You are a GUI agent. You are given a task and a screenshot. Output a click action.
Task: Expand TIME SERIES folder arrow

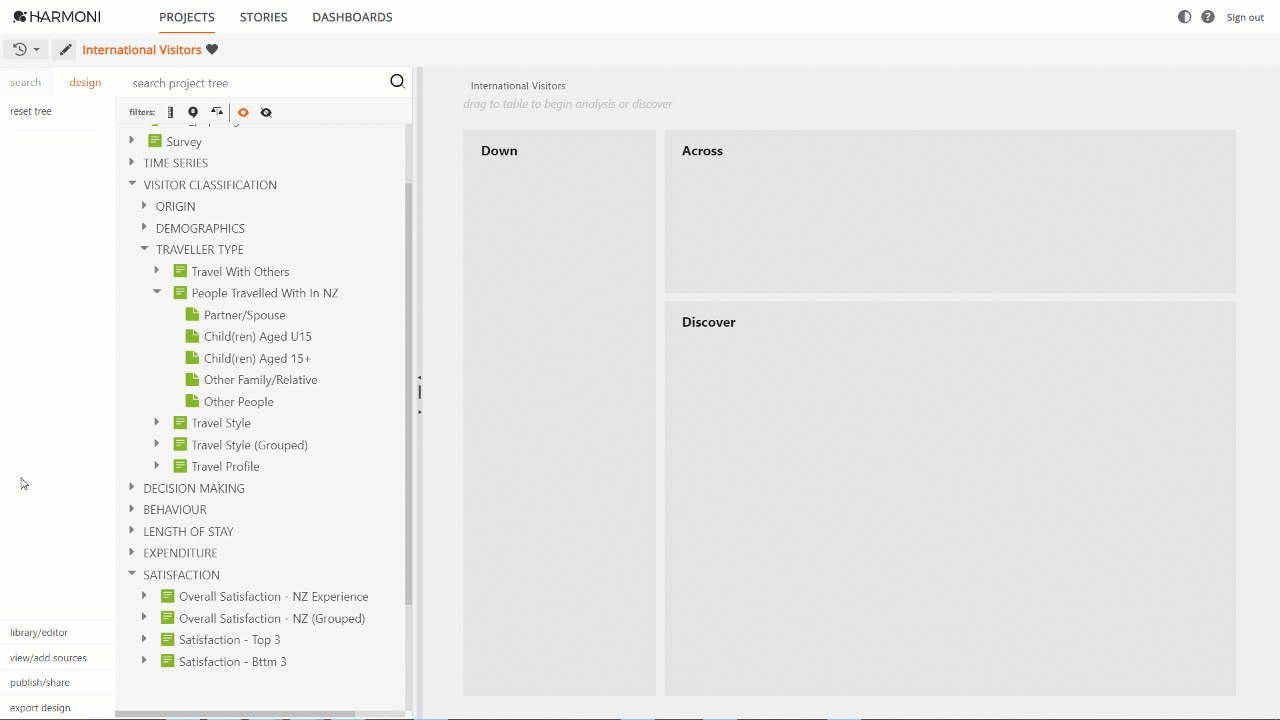coord(132,162)
